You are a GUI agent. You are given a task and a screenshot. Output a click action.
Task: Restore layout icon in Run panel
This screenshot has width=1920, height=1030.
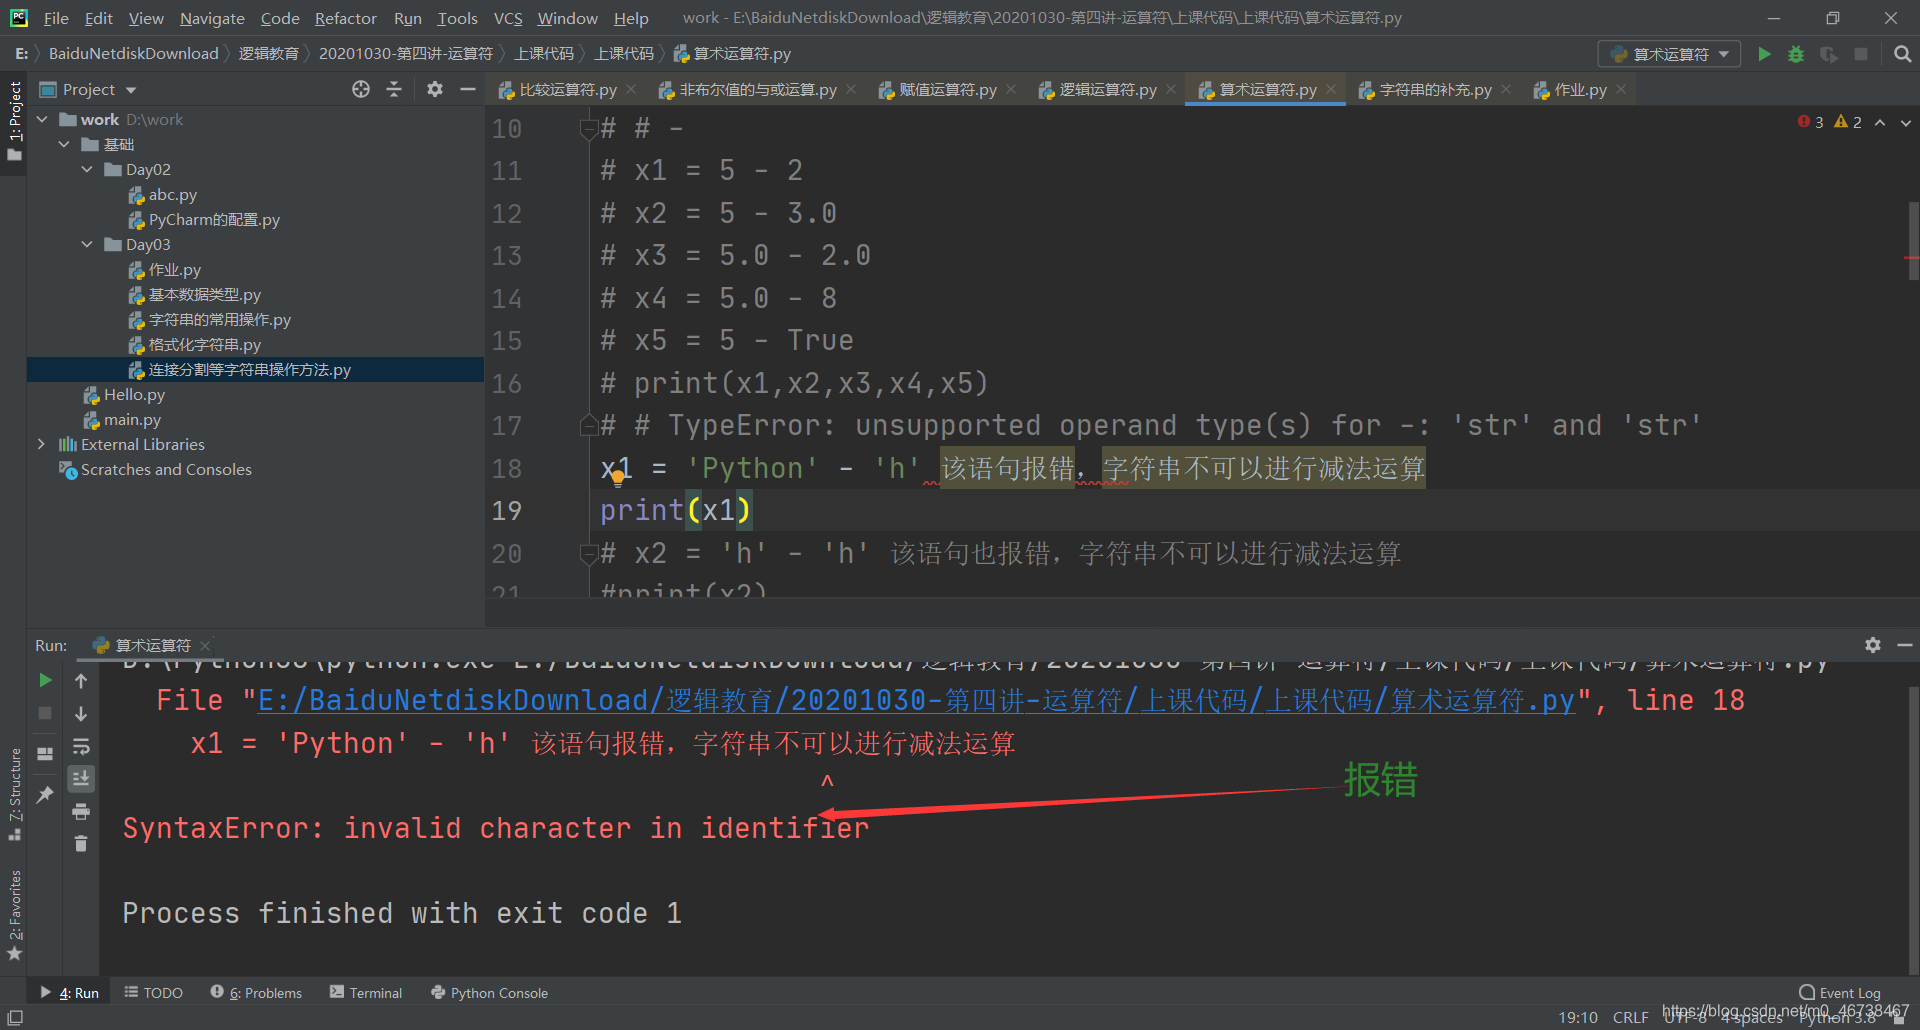[45, 753]
